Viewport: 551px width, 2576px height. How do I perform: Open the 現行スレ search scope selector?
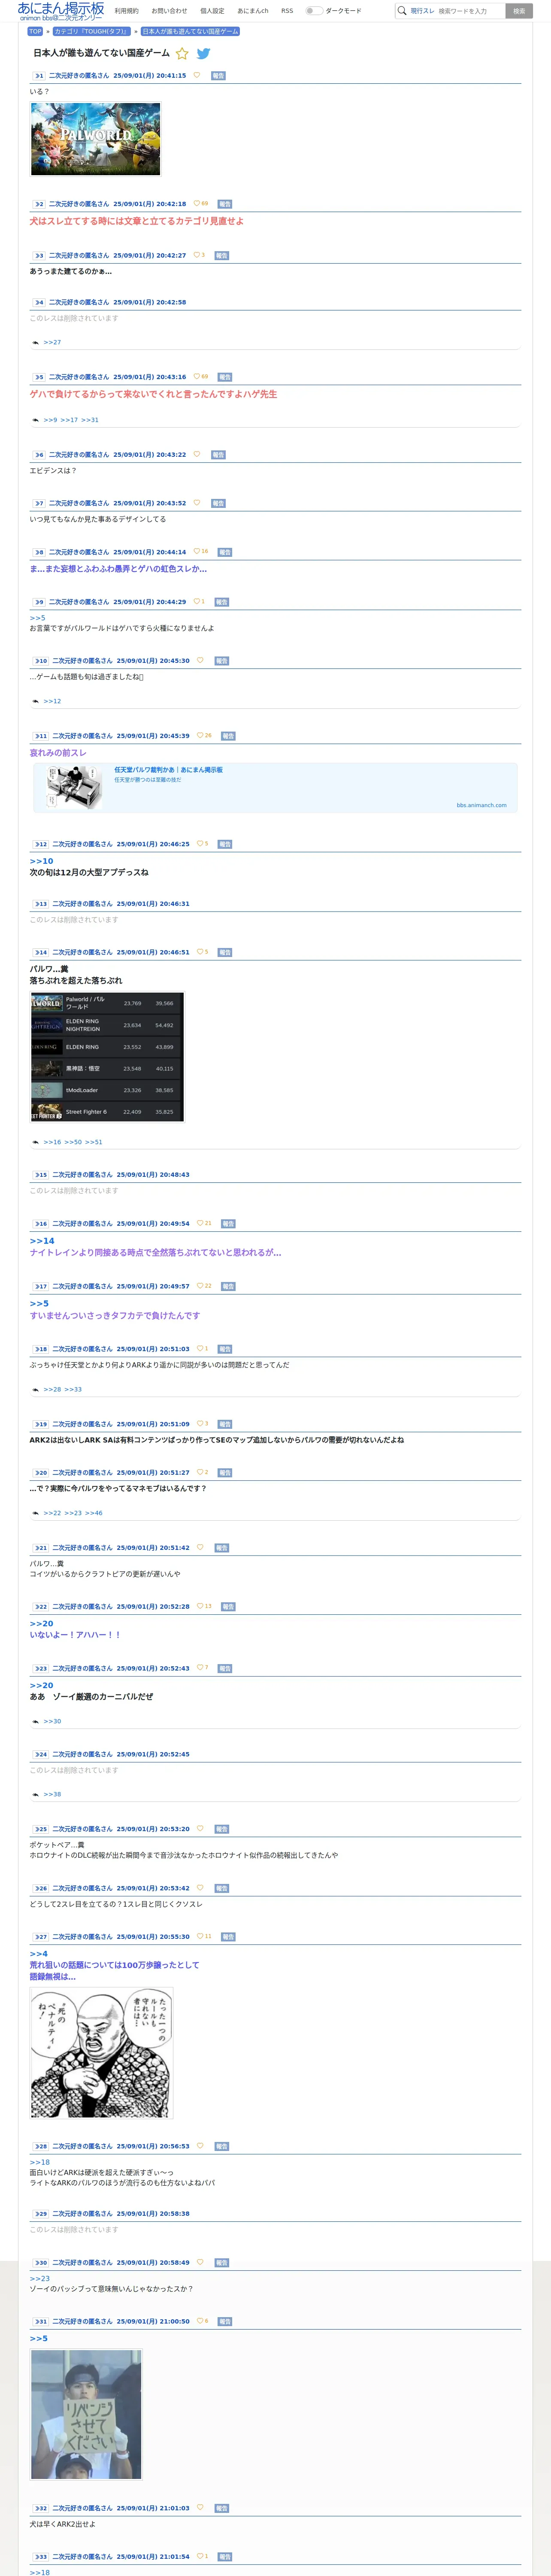422,11
